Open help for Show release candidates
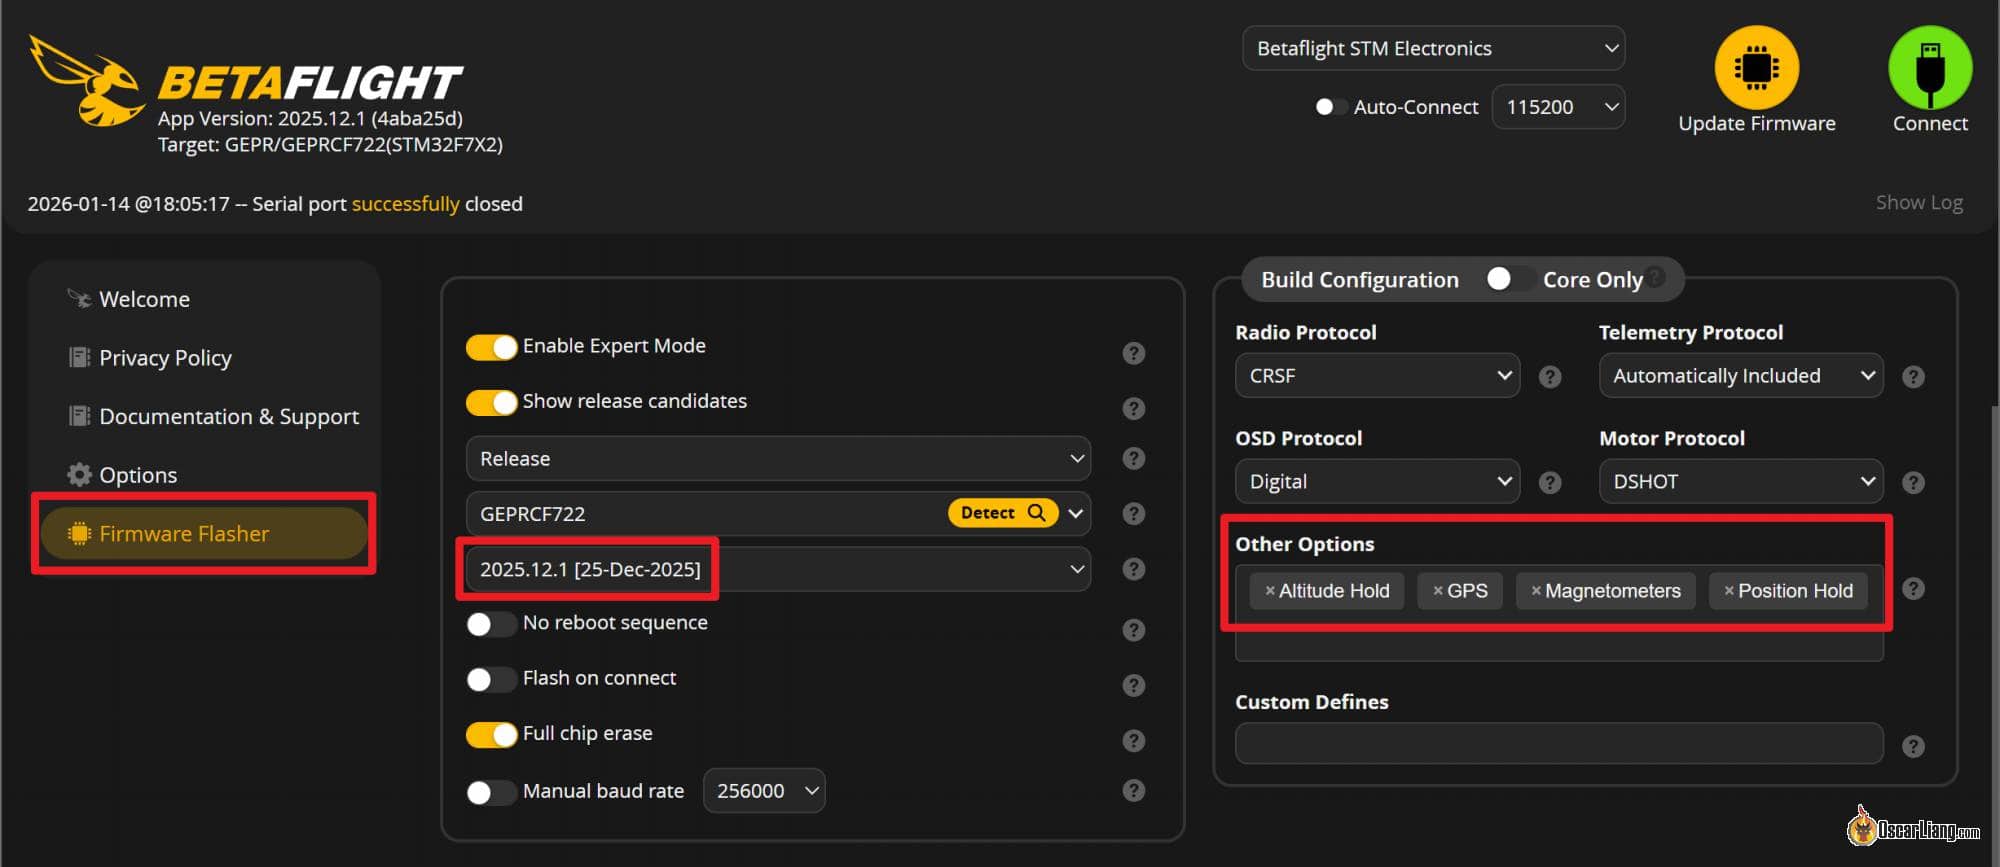Screen dimensions: 2000x867 click(1133, 408)
